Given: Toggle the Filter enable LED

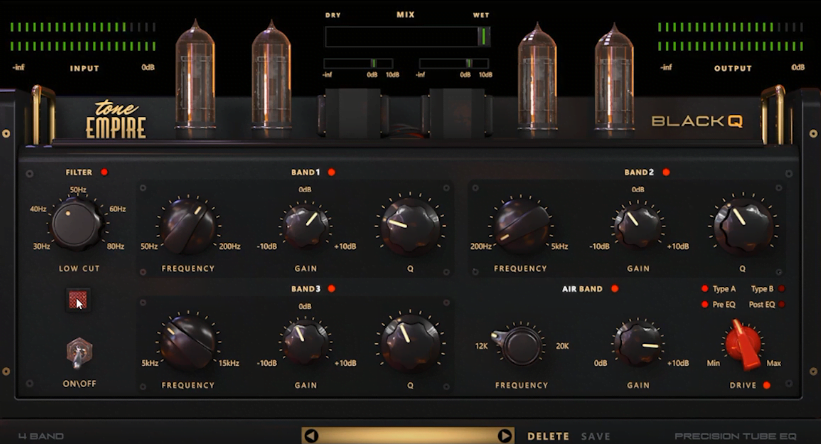Looking at the screenshot, I should pyautogui.click(x=104, y=172).
